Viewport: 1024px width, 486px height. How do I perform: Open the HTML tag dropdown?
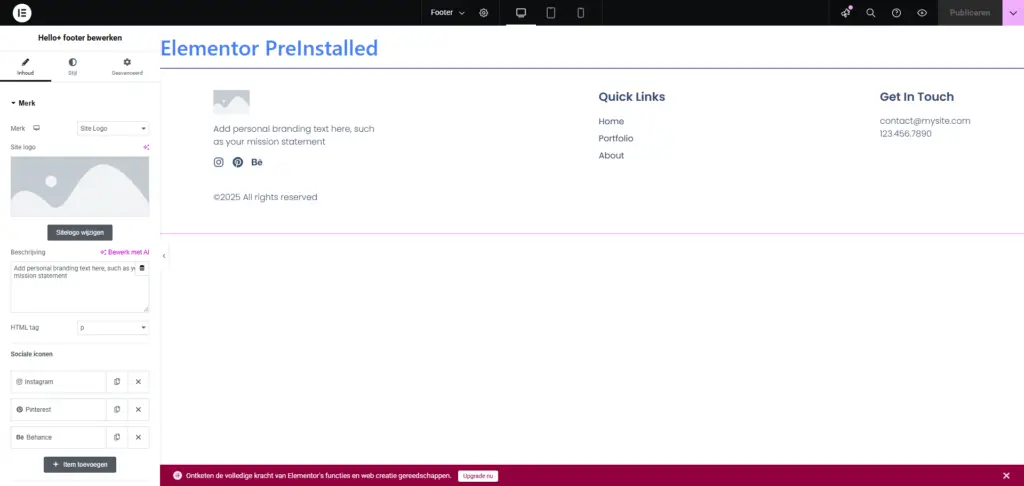[x=113, y=327]
